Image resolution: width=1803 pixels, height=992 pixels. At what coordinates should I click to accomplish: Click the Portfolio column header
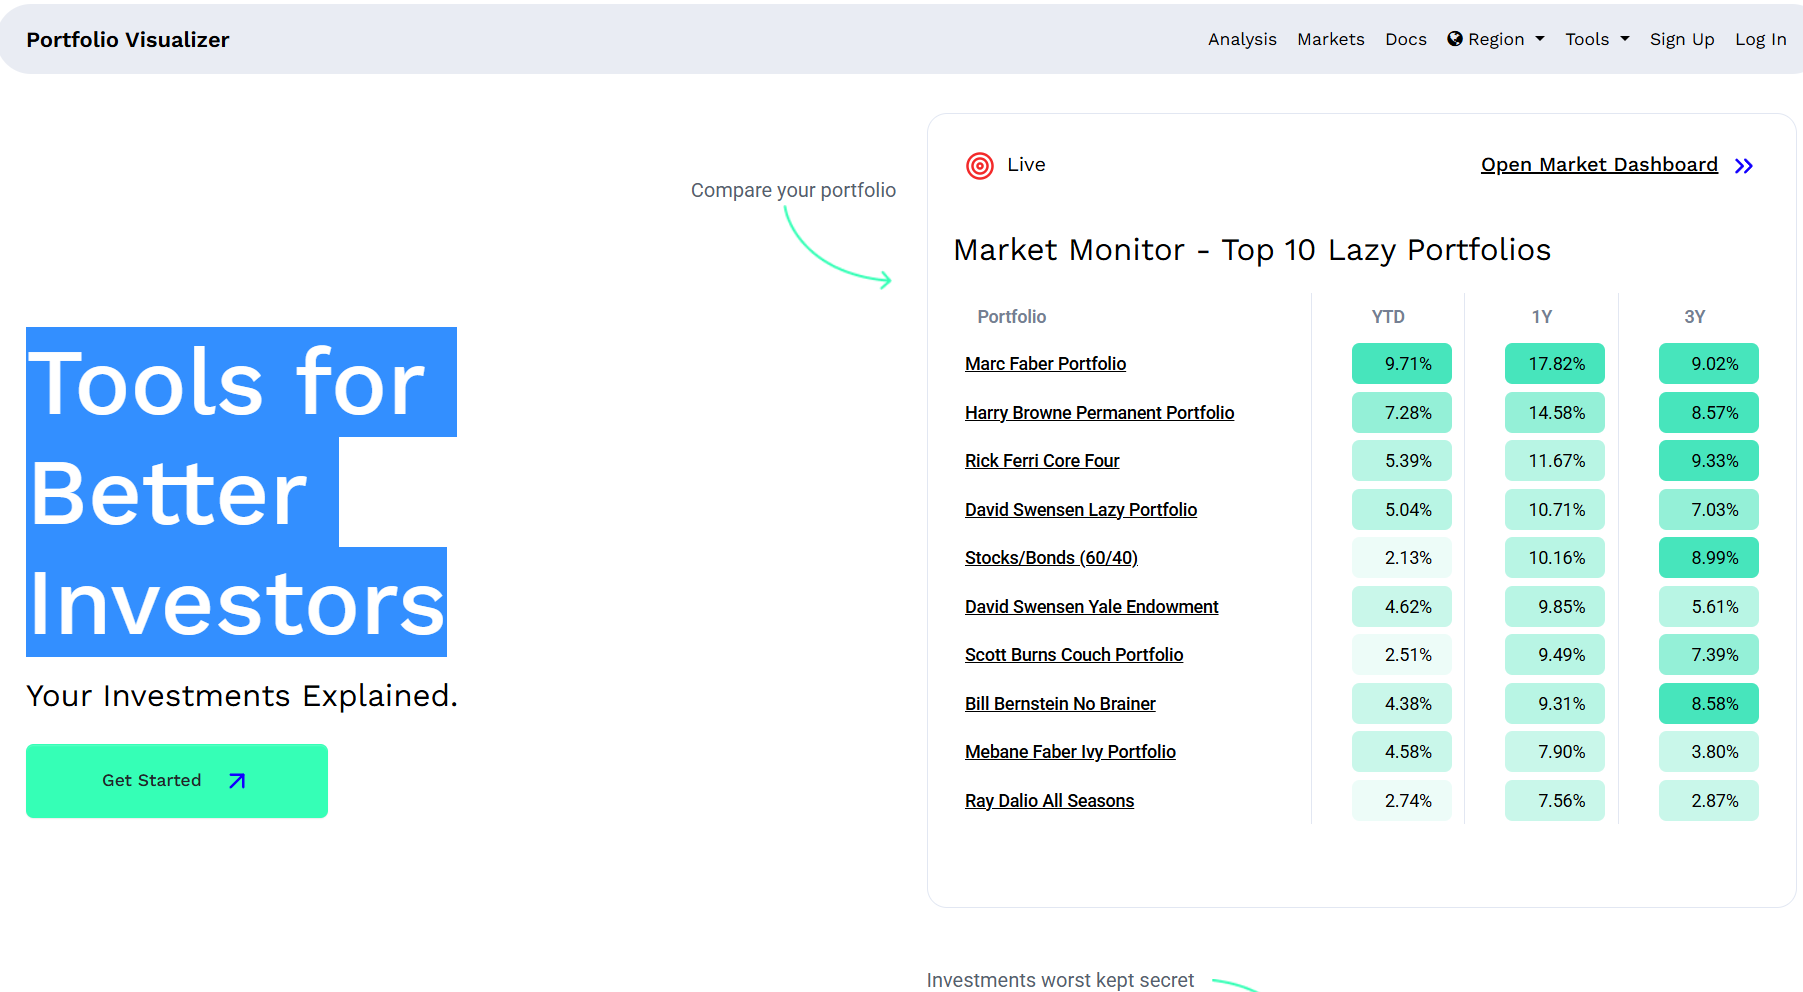[1012, 317]
